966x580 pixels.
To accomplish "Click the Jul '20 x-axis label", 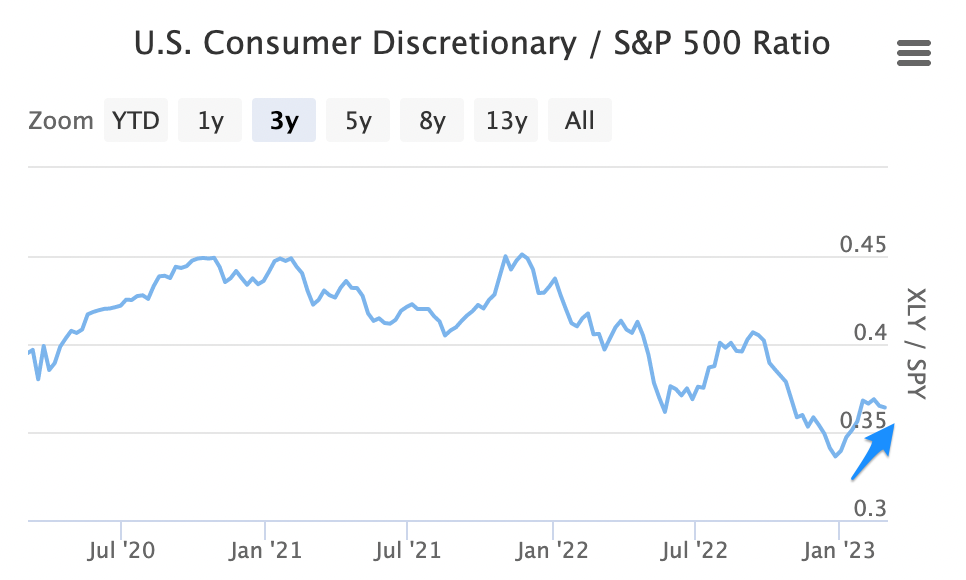I will (x=121, y=549).
